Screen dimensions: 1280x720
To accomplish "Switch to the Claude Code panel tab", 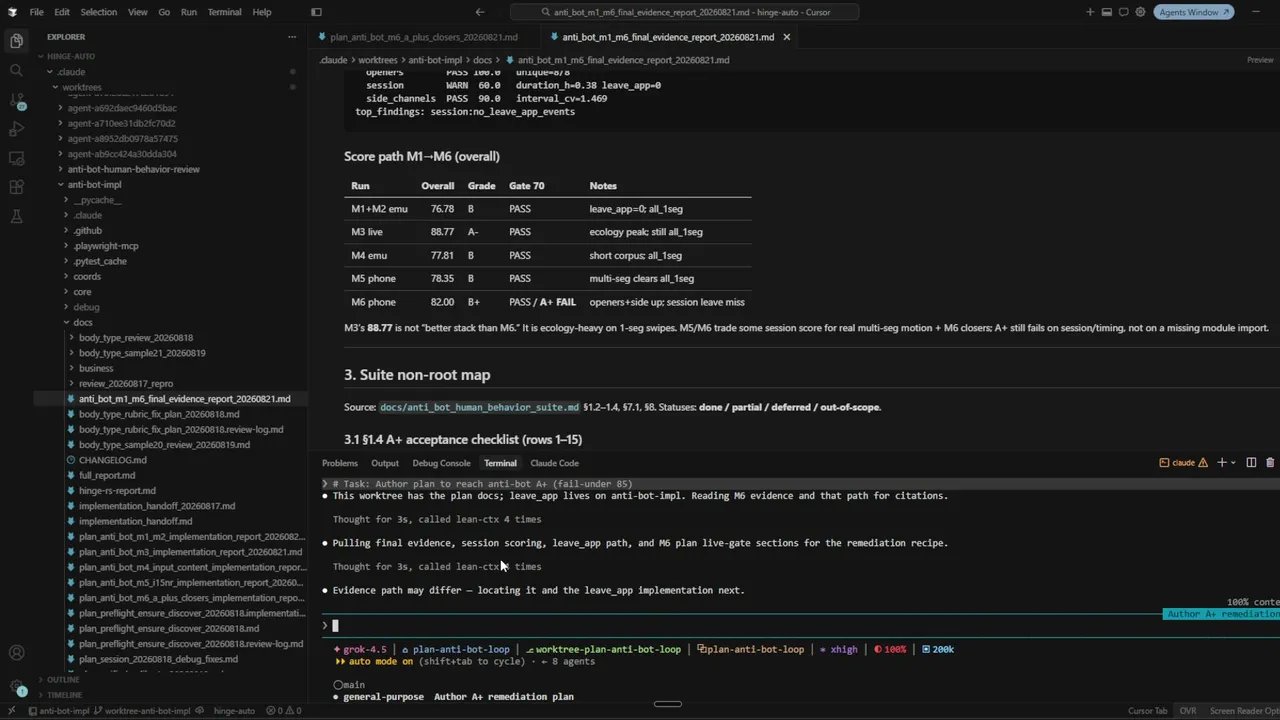I will point(554,463).
